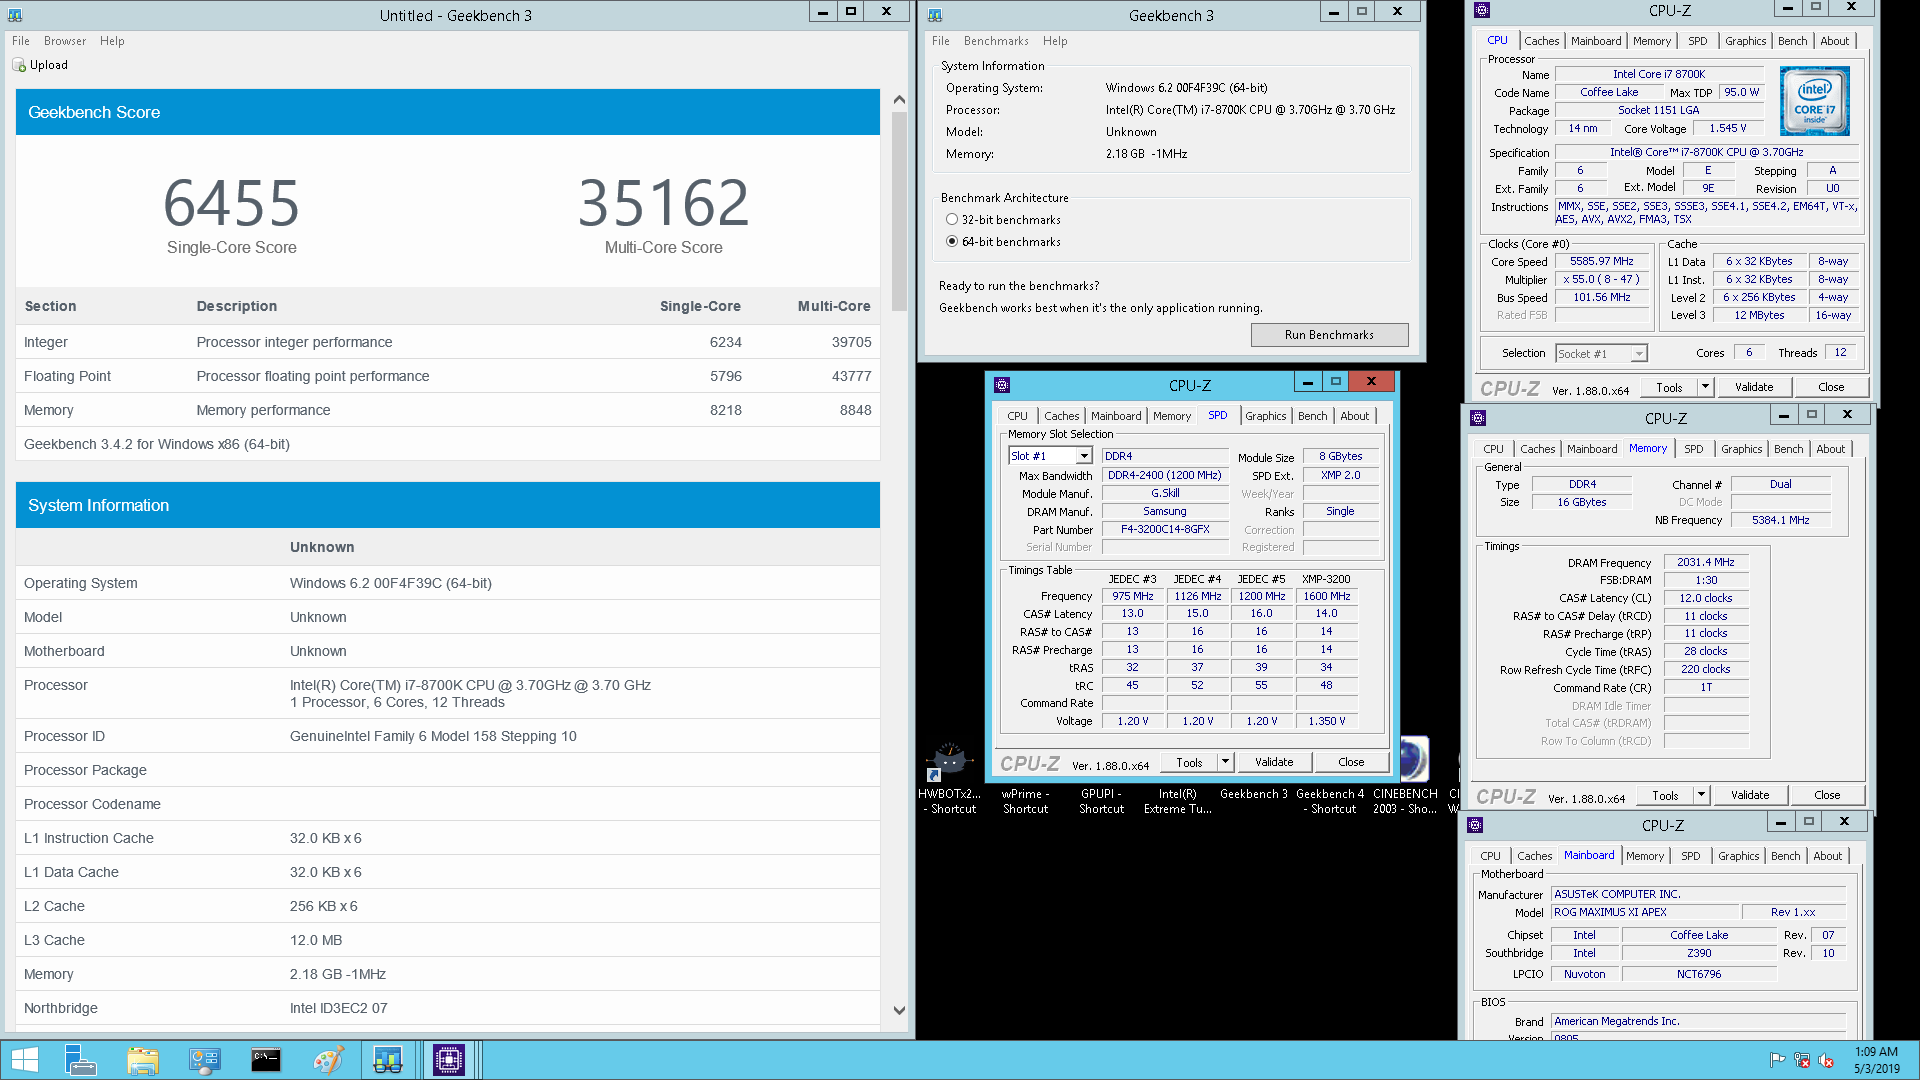1920x1080 pixels.
Task: Open Control Panel icon on the taskbar
Action: [x=204, y=1060]
